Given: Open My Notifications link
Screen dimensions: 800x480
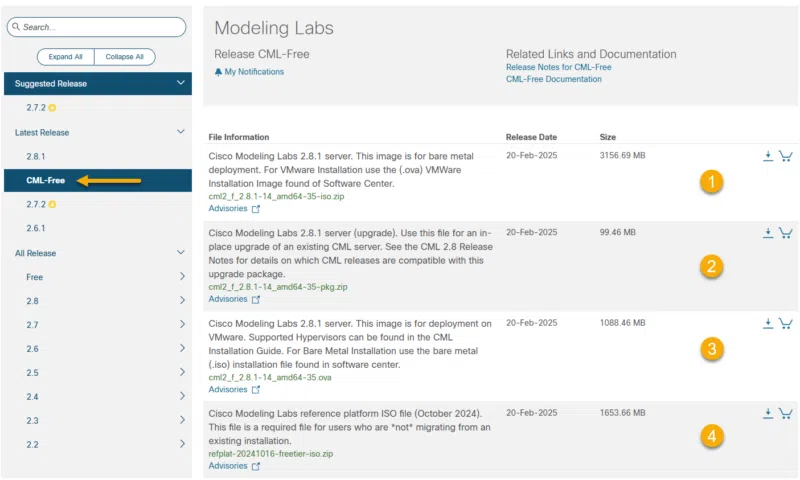Looking at the screenshot, I should 253,72.
